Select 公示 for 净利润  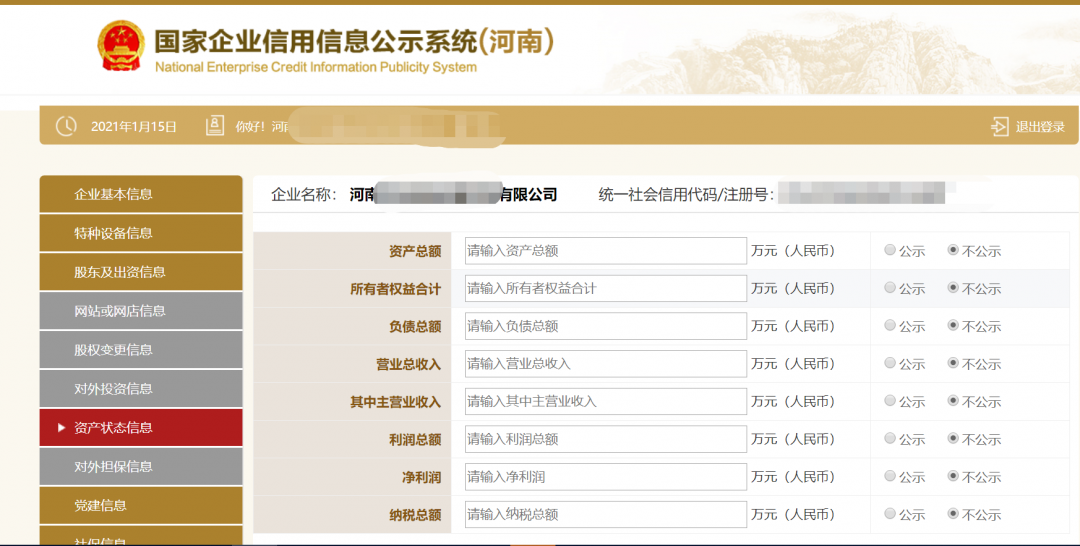(x=890, y=476)
